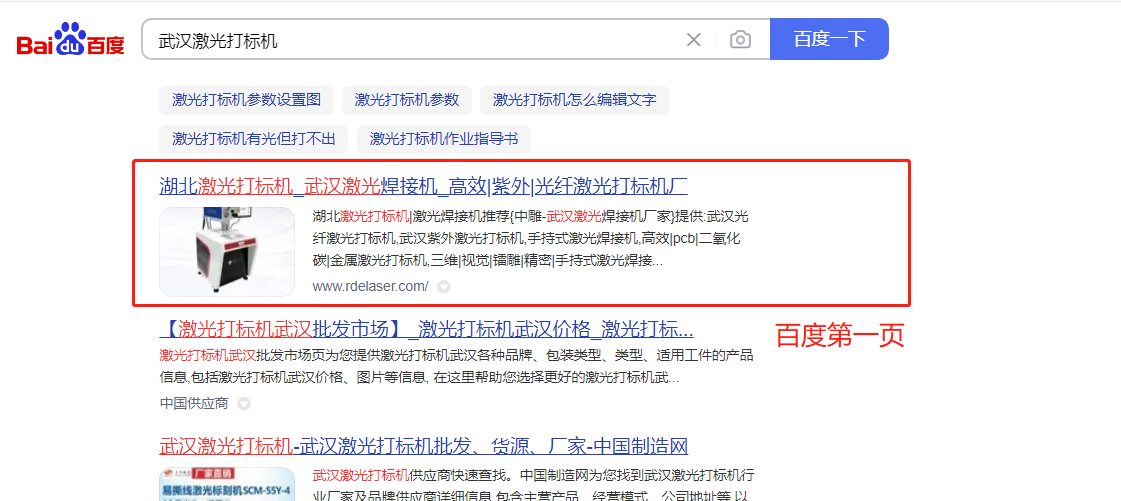Viewport: 1121px width, 501px height.
Task: Open the 激光打标机作业指导书 suggestion
Action: pos(444,139)
